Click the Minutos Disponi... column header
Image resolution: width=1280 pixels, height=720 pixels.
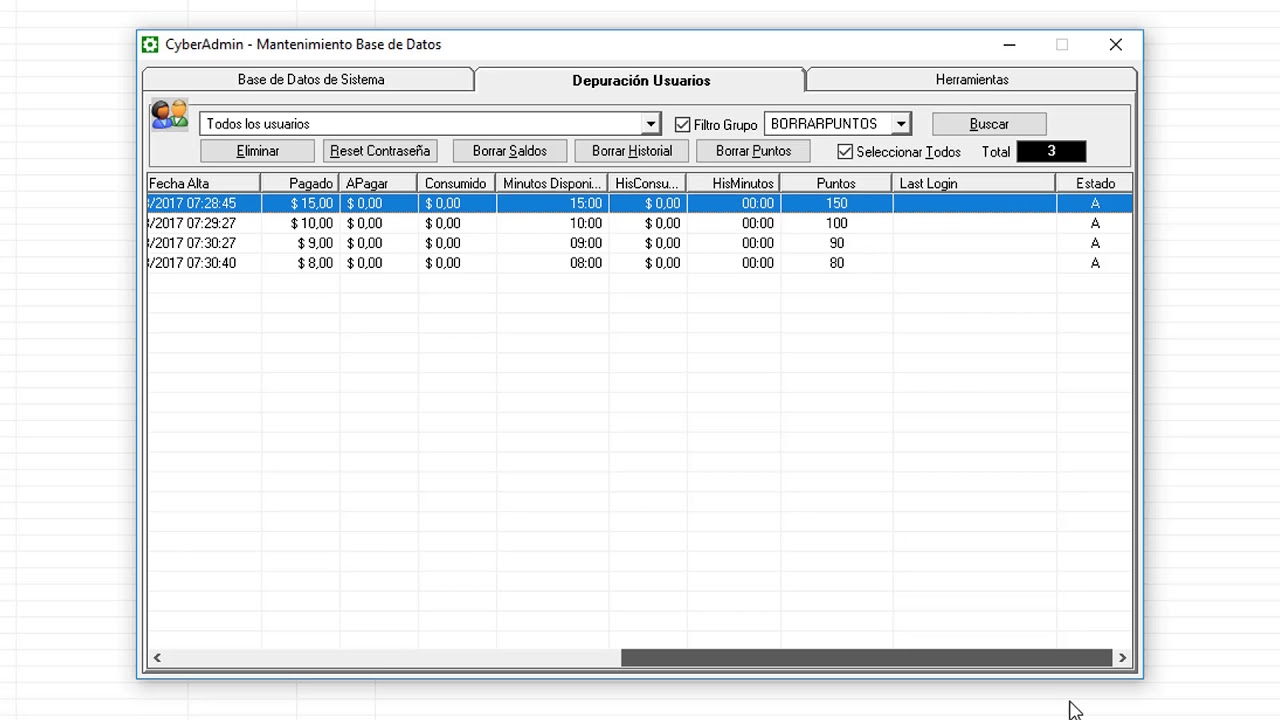pos(552,184)
